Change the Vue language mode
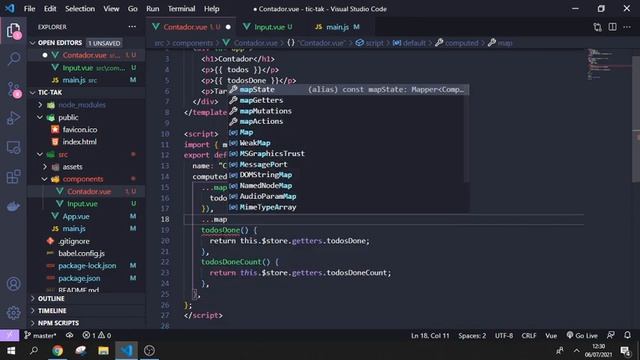 [551, 336]
